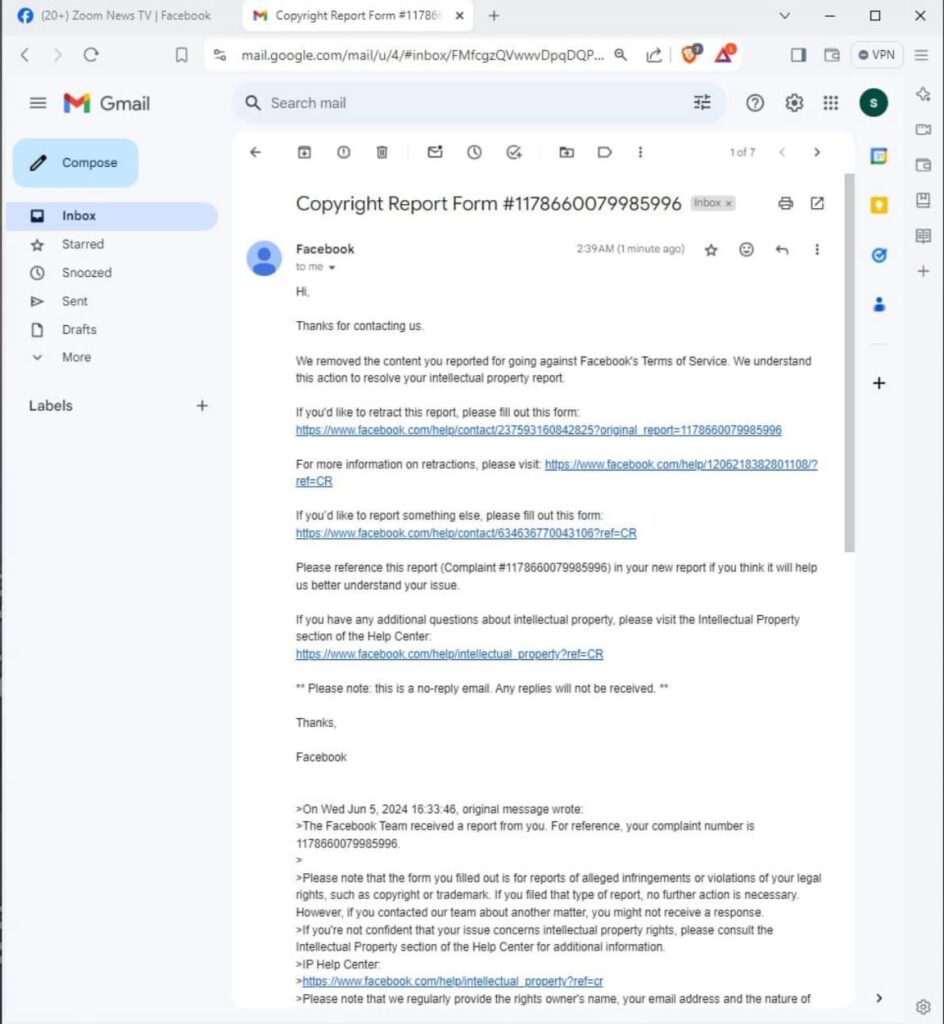
Task: Open Gmail settings gear
Action: click(794, 103)
